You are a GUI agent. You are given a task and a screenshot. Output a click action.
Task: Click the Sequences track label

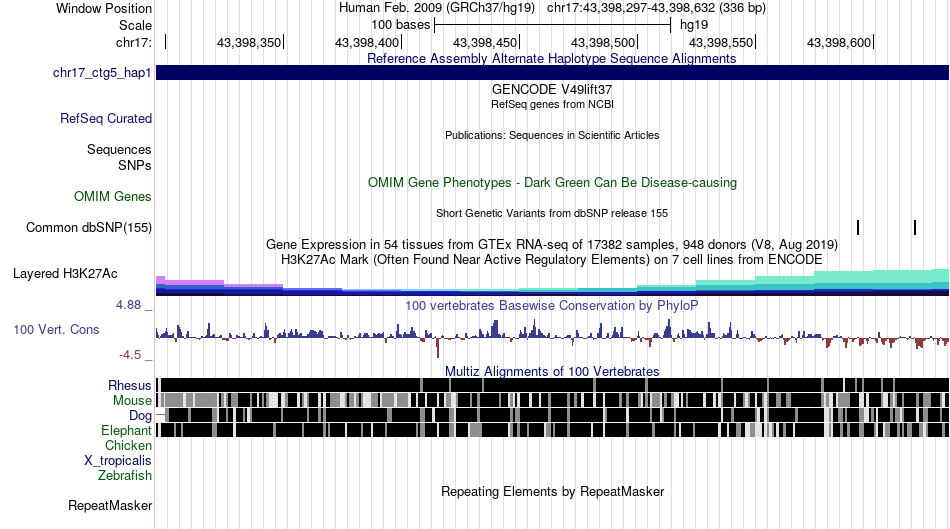tap(119, 149)
